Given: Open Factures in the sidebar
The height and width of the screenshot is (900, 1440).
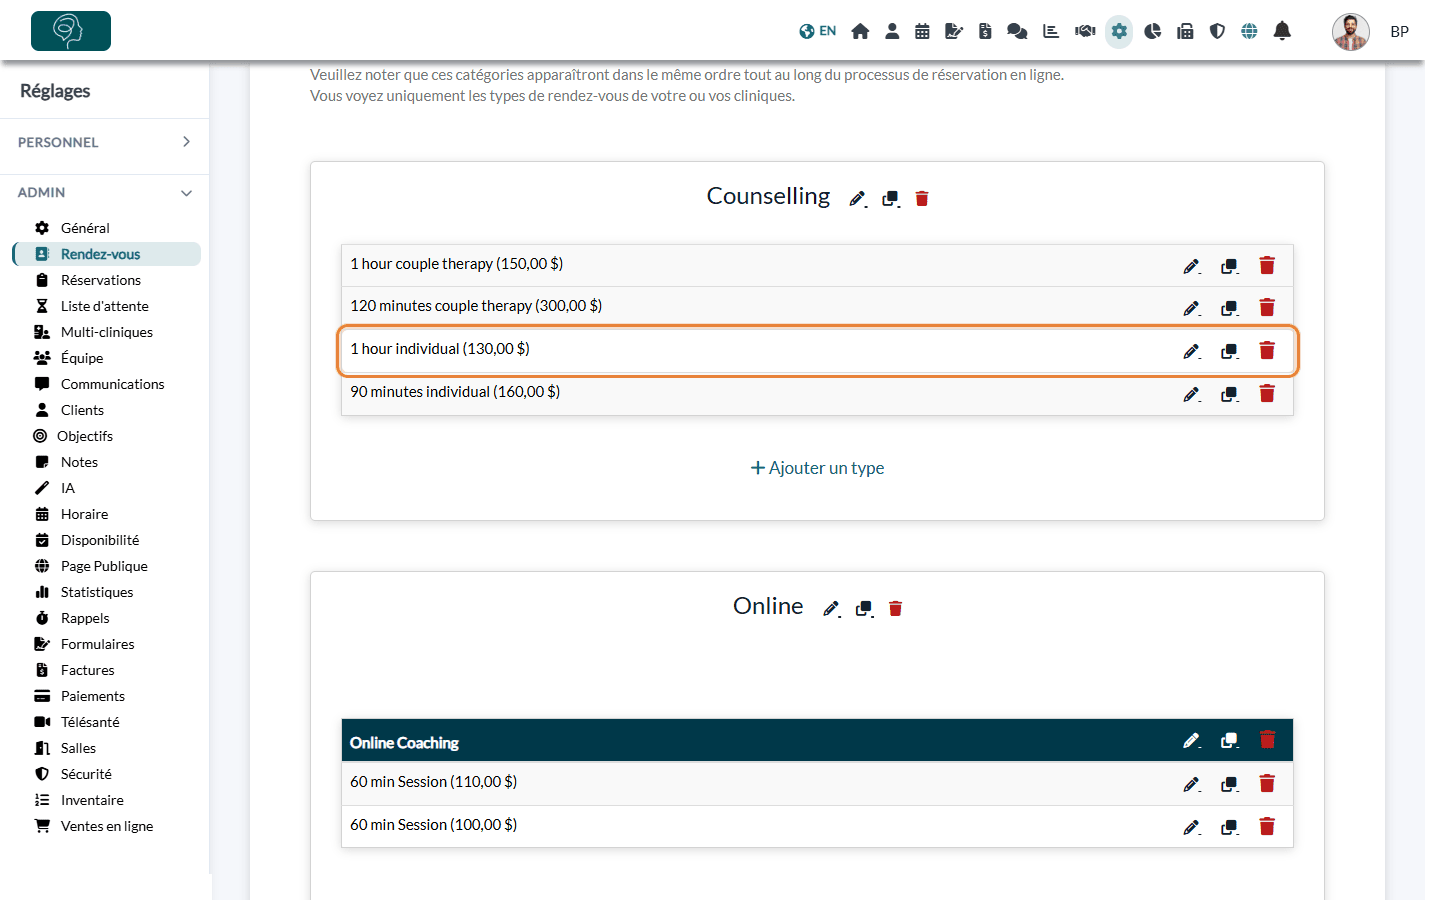Looking at the screenshot, I should (x=88, y=670).
